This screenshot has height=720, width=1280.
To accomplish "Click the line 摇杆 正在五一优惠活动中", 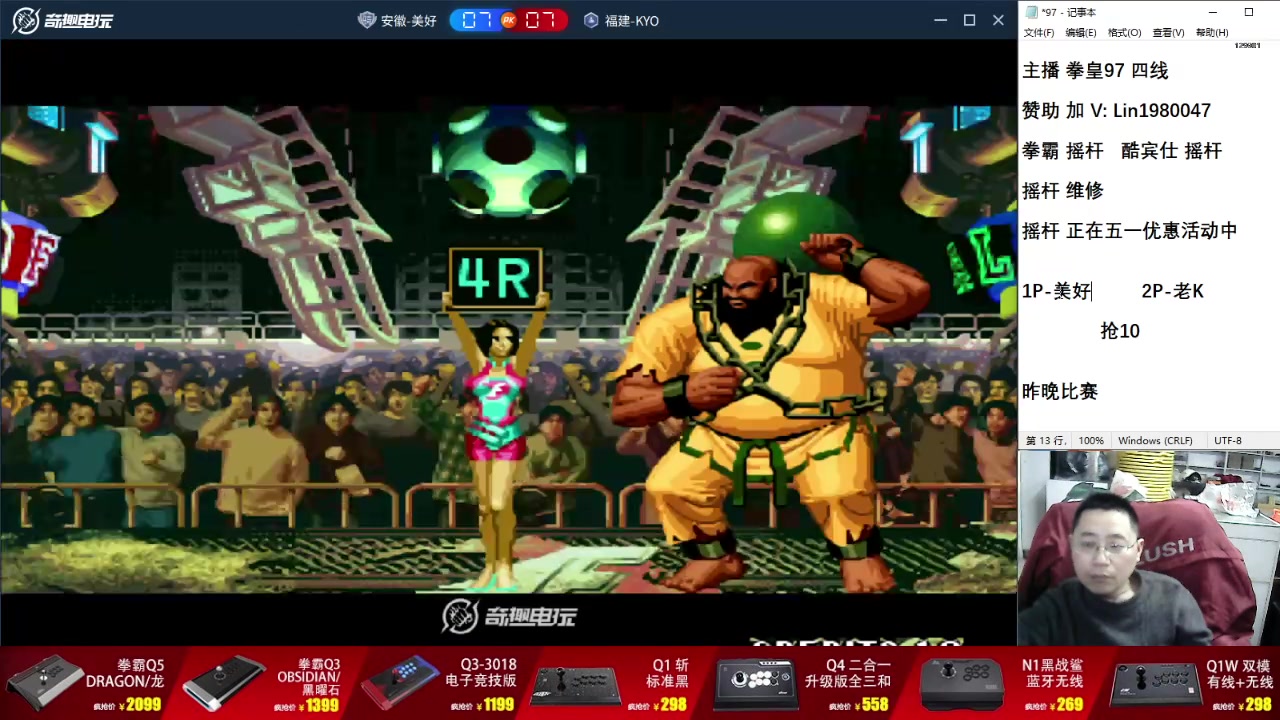I will pos(1129,231).
